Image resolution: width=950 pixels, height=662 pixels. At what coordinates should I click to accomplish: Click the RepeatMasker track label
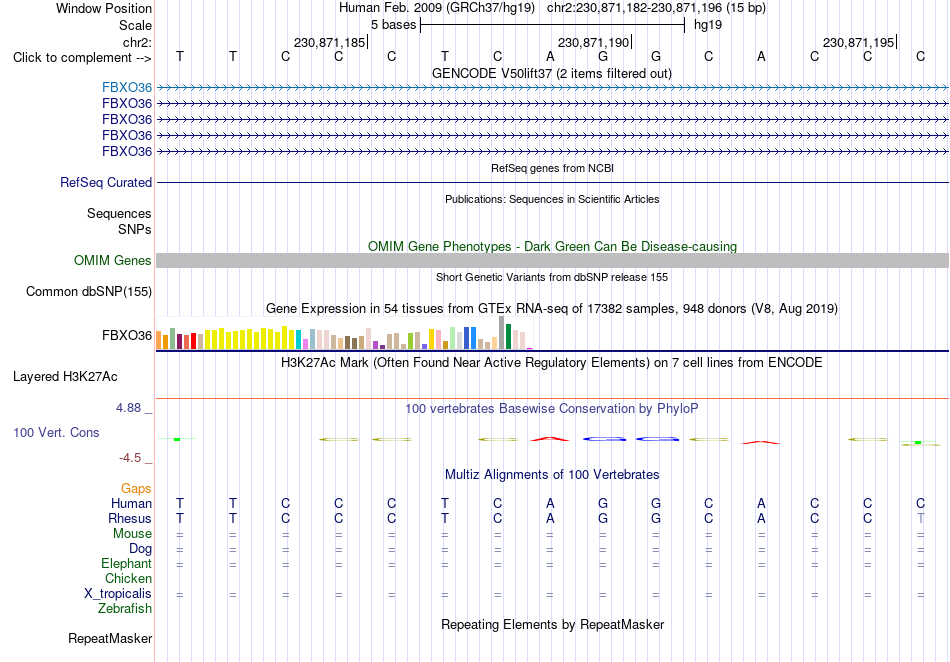[110, 638]
